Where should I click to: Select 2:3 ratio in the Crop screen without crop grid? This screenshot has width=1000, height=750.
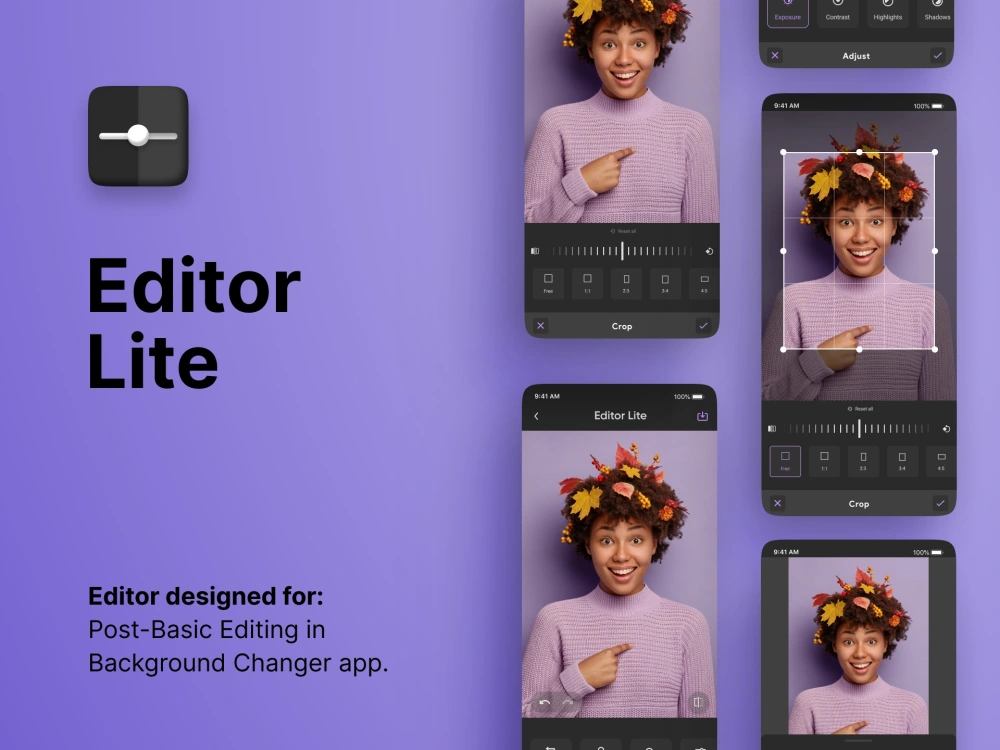626,283
